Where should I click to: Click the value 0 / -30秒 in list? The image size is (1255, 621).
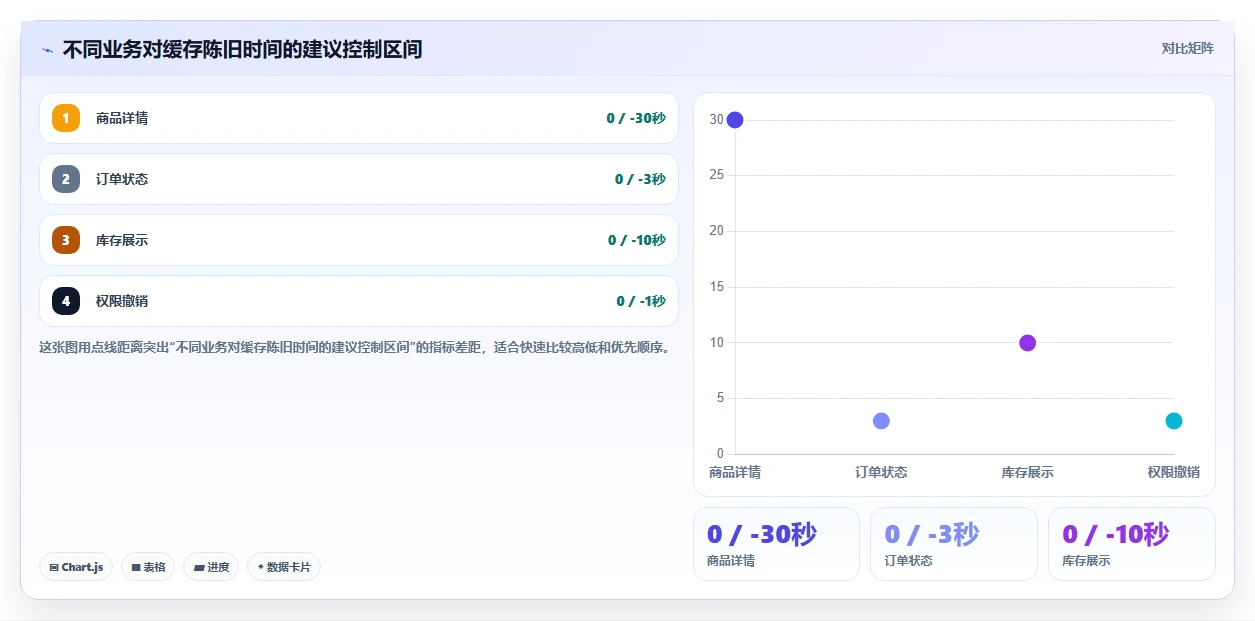tap(635, 118)
